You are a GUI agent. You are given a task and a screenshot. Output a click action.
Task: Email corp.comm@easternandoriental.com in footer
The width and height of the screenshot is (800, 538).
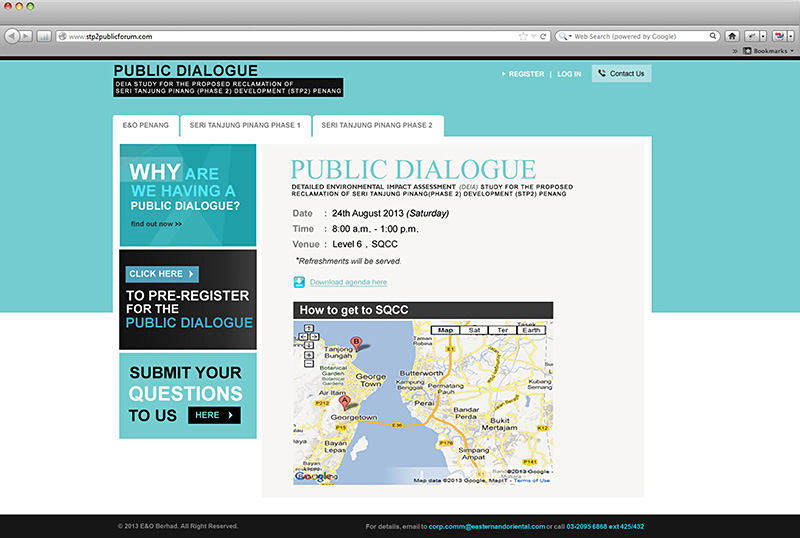click(x=487, y=527)
